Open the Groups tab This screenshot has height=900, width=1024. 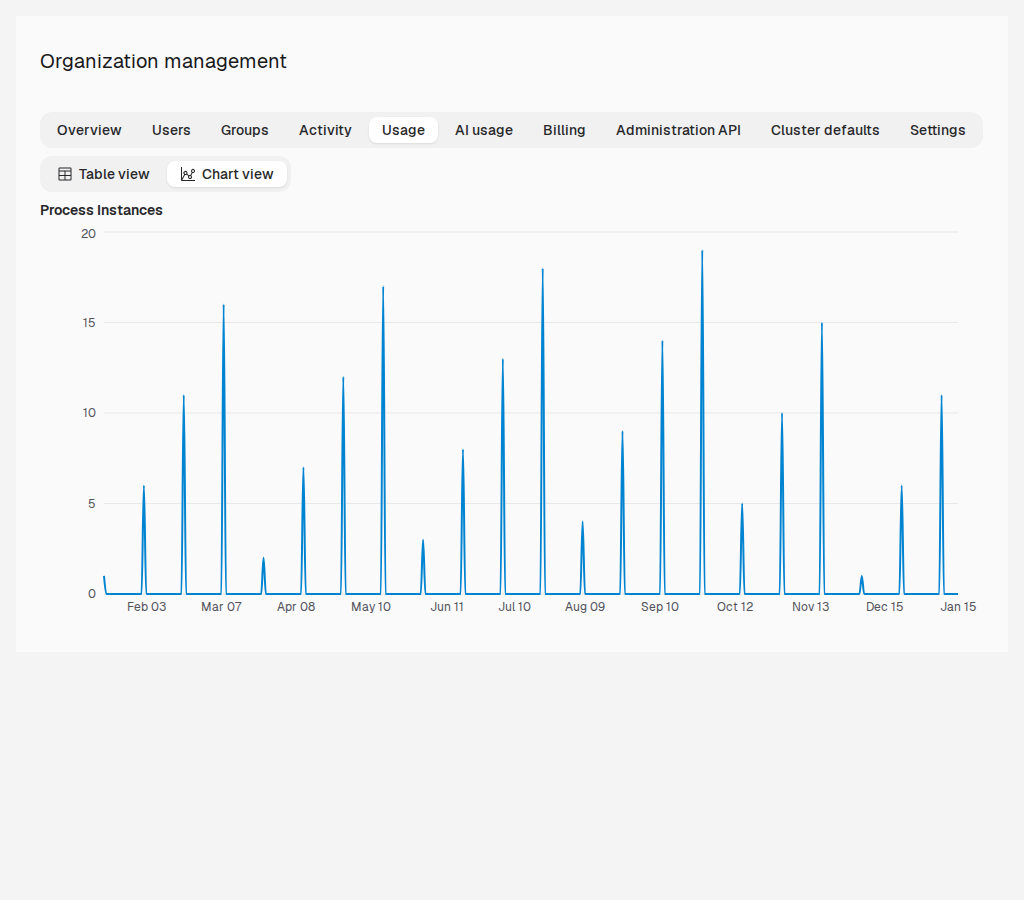[x=244, y=130]
